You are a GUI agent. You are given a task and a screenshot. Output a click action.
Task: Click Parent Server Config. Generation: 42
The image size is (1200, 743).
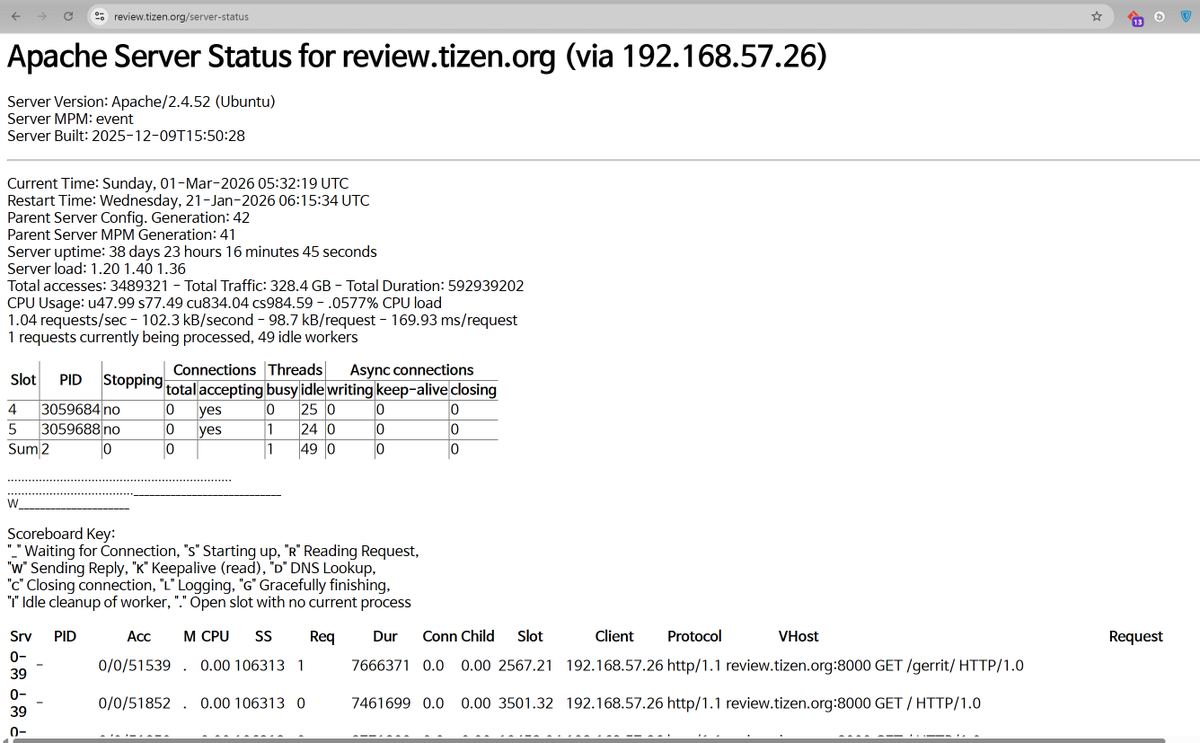click(128, 217)
